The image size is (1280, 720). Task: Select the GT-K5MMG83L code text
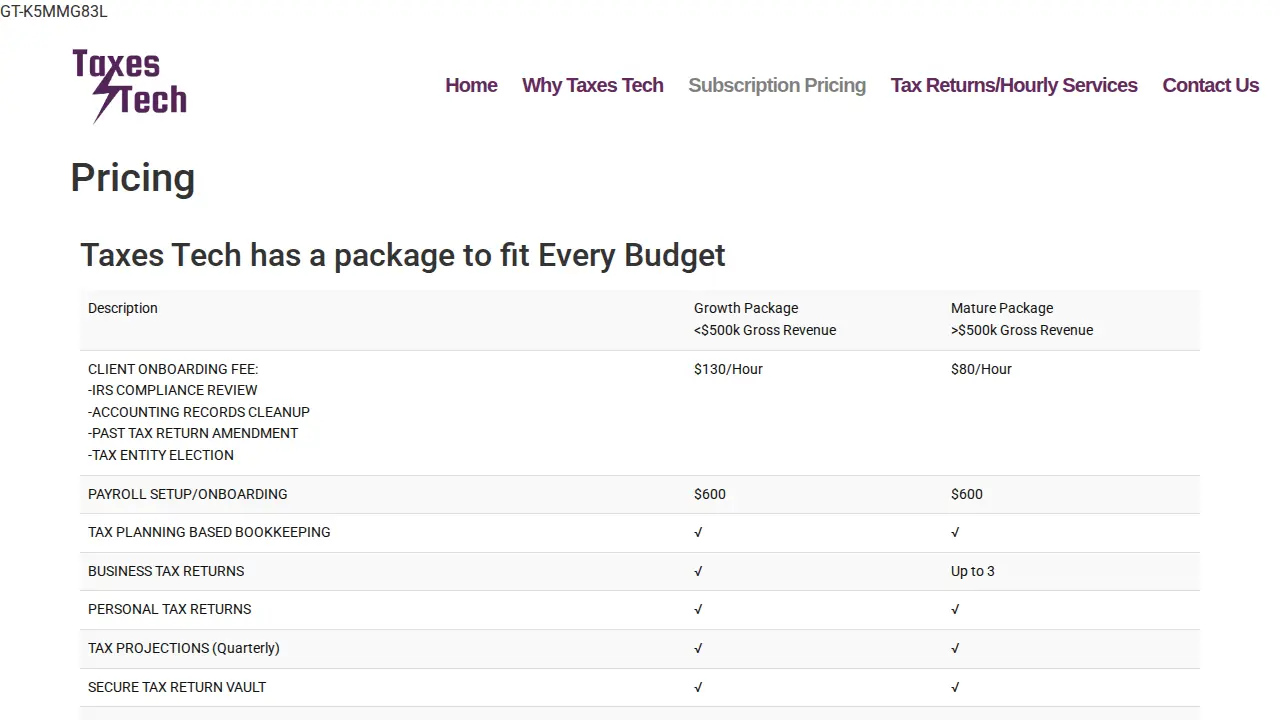click(x=54, y=11)
